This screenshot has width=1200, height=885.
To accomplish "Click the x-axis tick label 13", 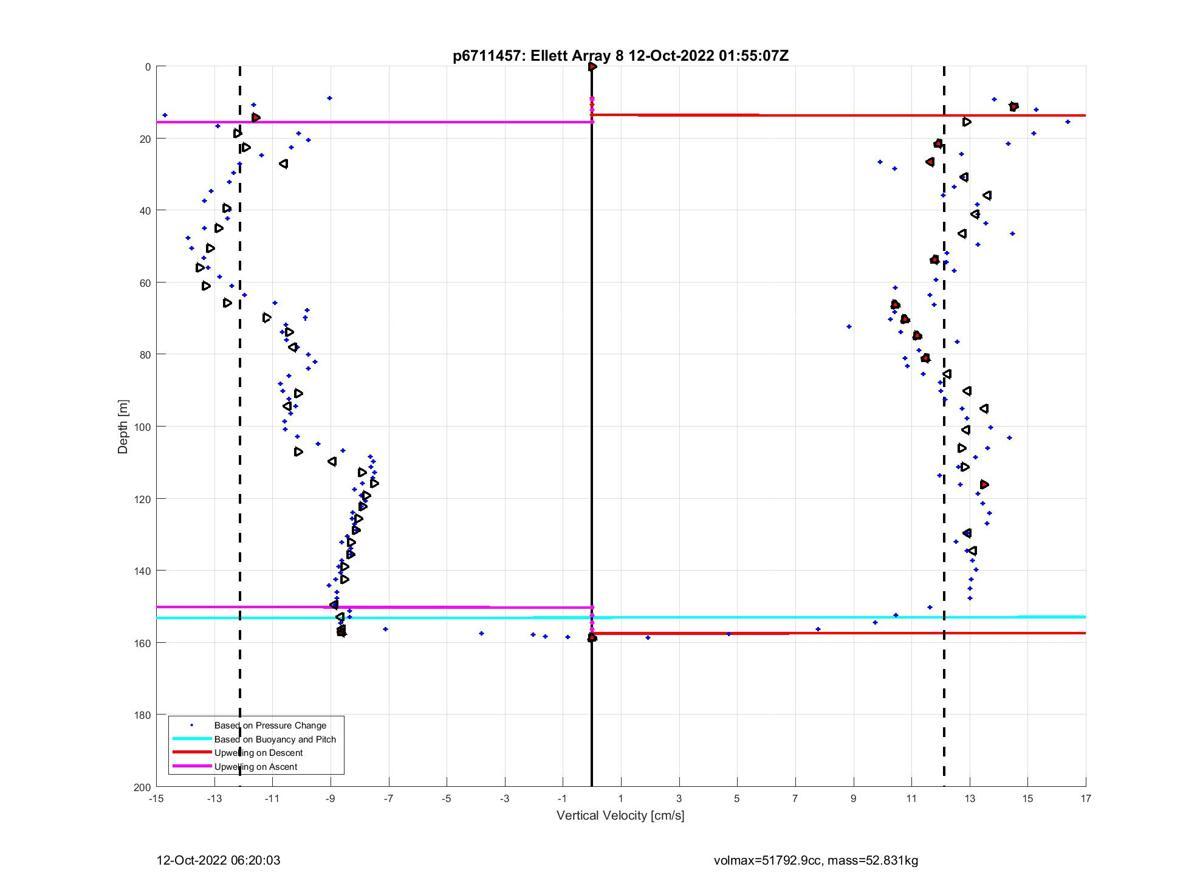I will pyautogui.click(x=970, y=798).
